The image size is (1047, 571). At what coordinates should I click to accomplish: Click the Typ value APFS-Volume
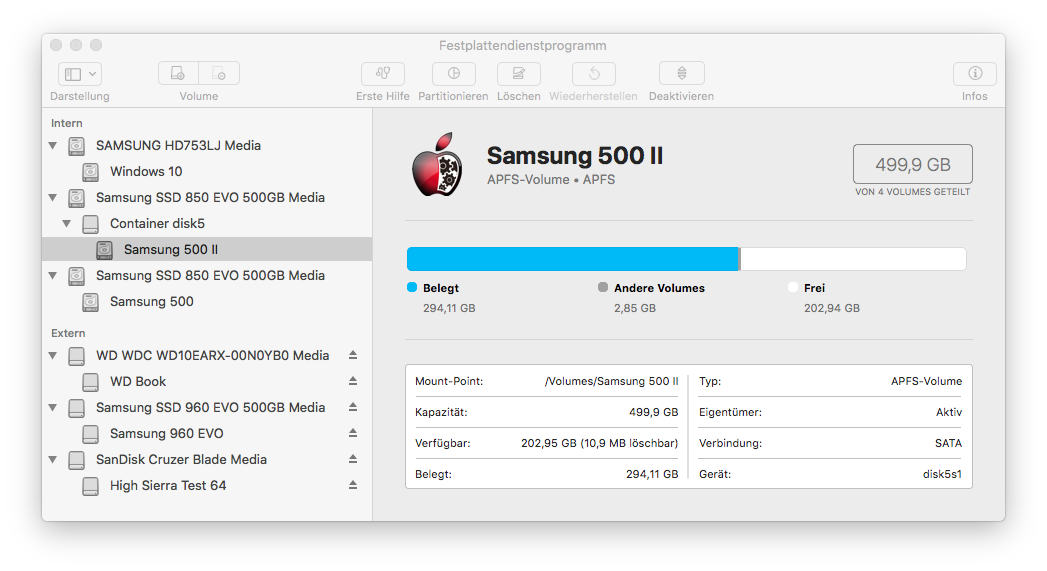[x=926, y=381]
